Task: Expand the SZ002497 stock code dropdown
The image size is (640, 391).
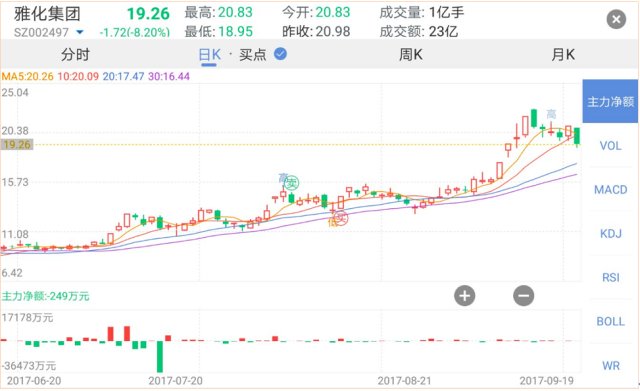Action: (x=80, y=32)
